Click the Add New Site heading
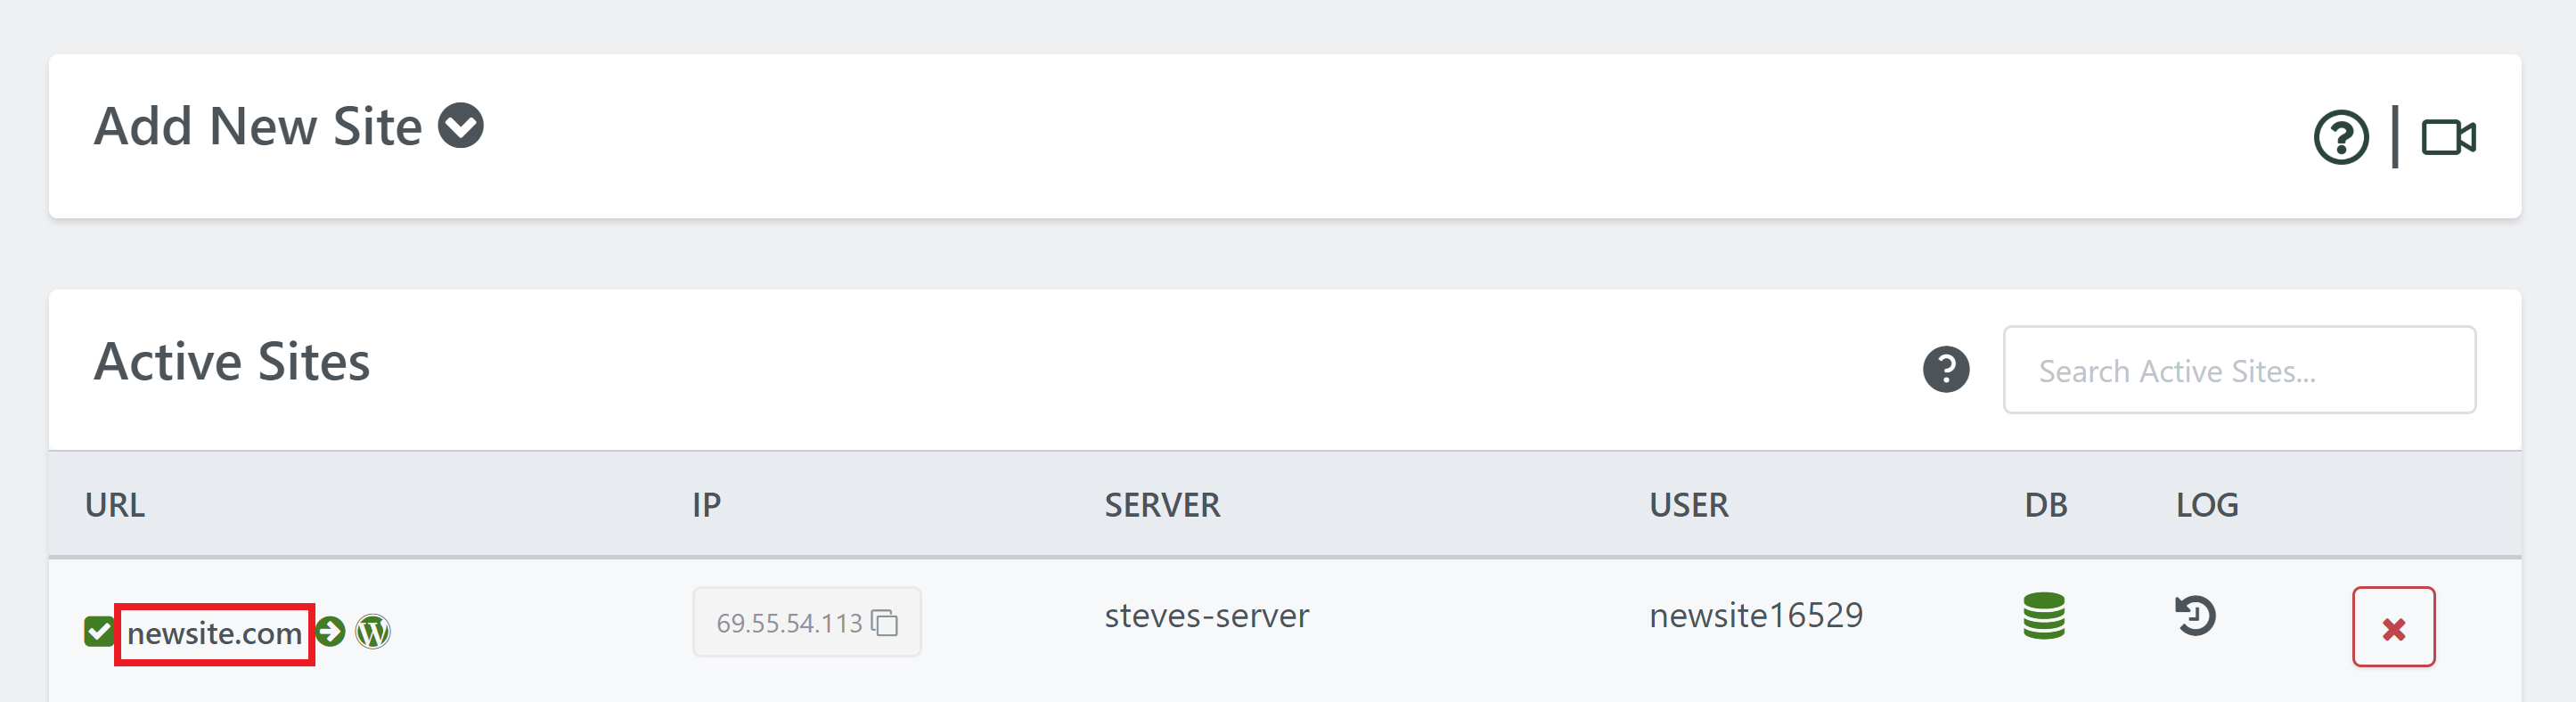The height and width of the screenshot is (702, 2576). pos(258,126)
